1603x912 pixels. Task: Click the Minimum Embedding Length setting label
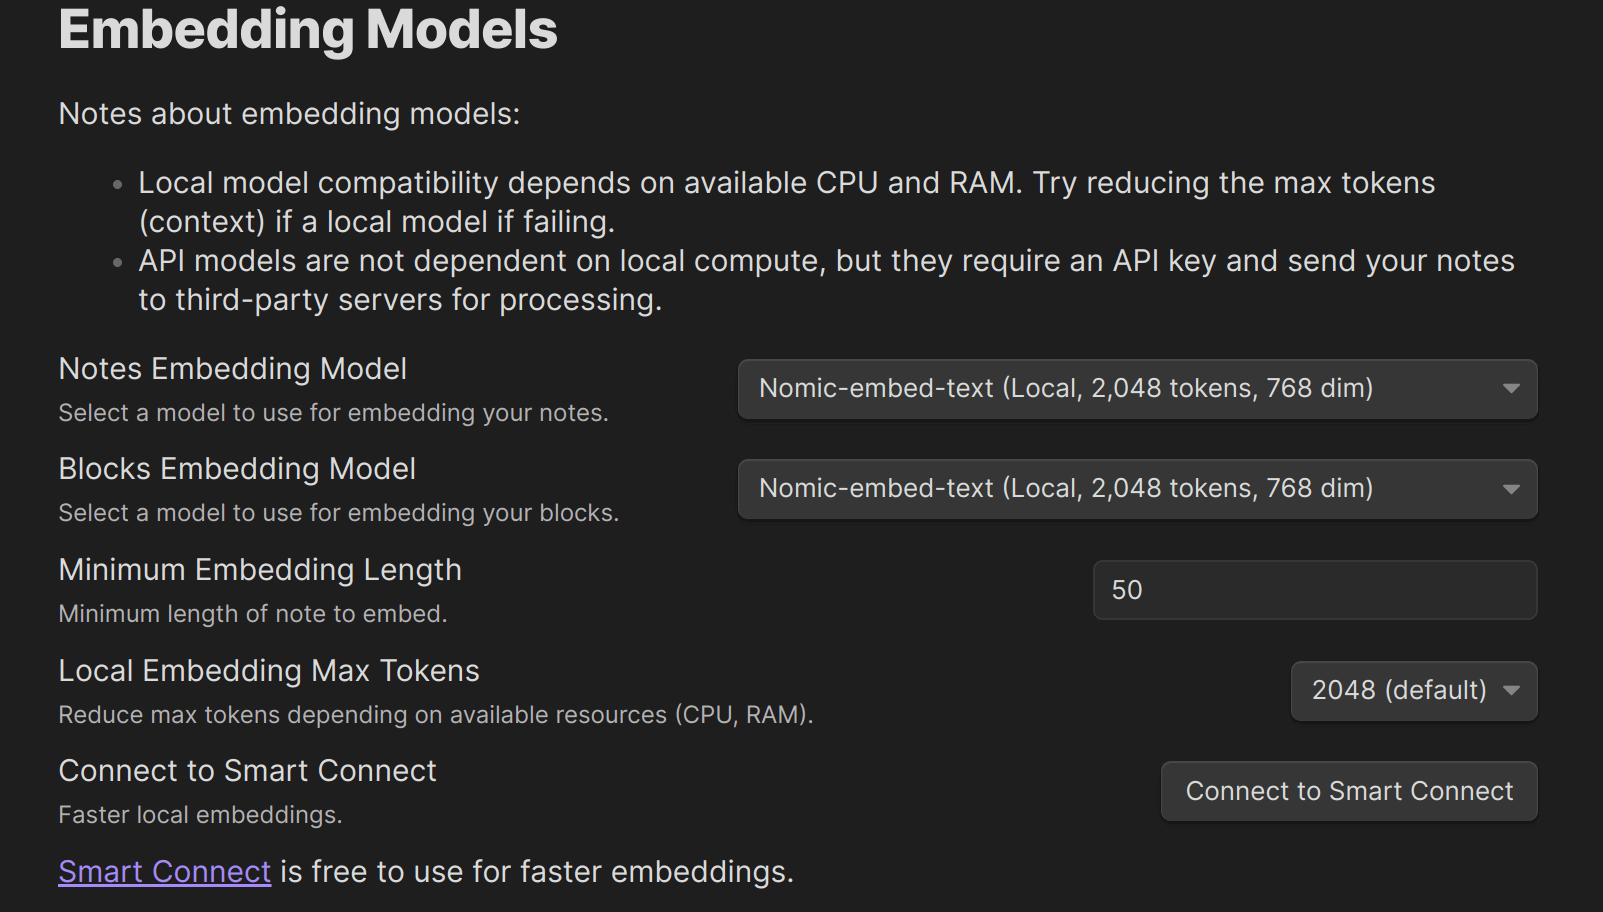[x=260, y=570]
